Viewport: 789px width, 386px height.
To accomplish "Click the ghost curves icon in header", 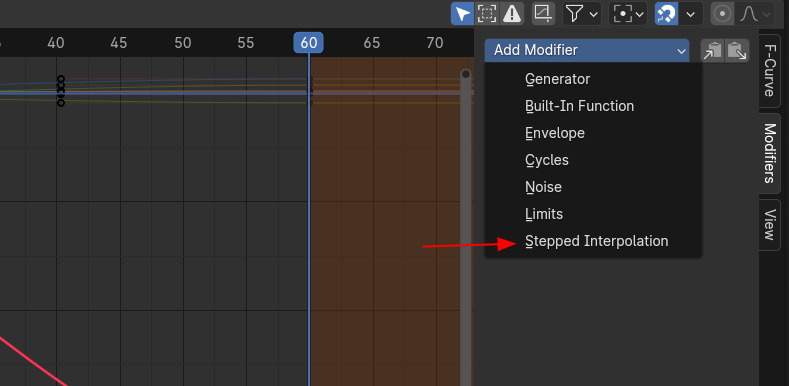I will click(x=543, y=14).
